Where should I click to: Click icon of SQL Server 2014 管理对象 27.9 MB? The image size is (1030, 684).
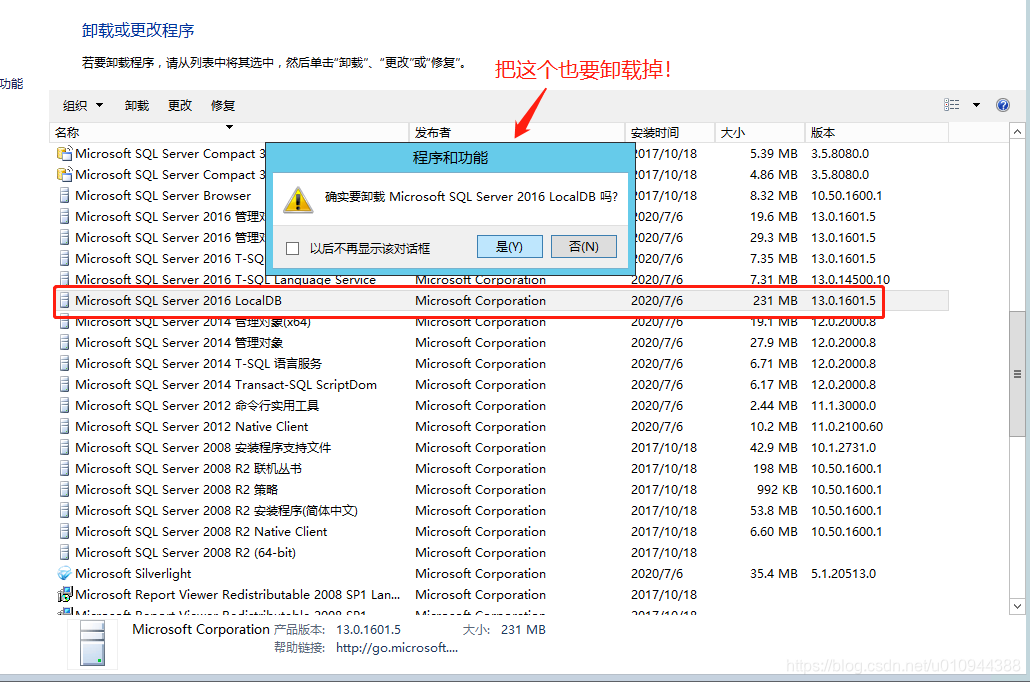pyautogui.click(x=64, y=343)
